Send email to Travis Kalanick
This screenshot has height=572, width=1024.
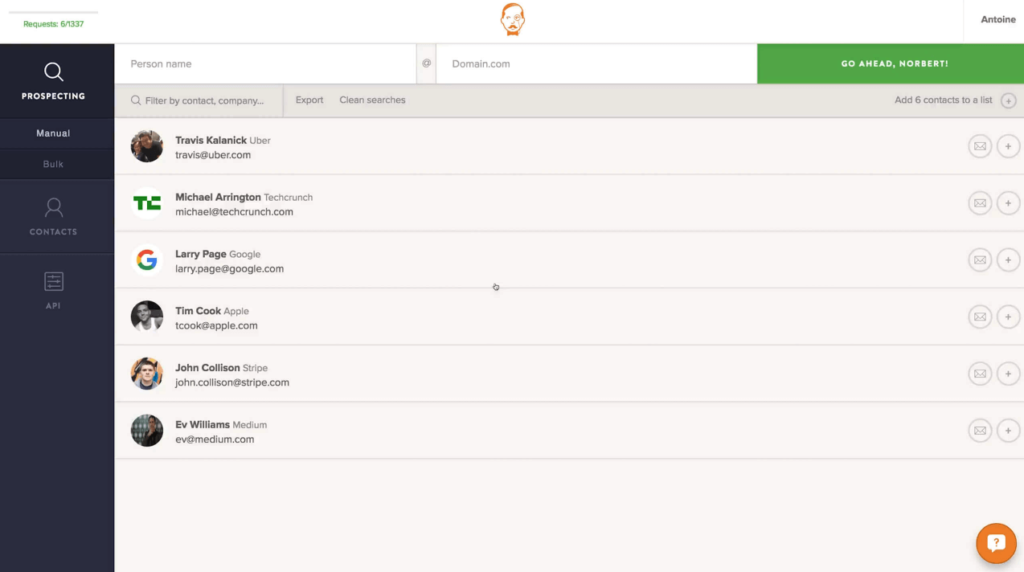tap(980, 146)
